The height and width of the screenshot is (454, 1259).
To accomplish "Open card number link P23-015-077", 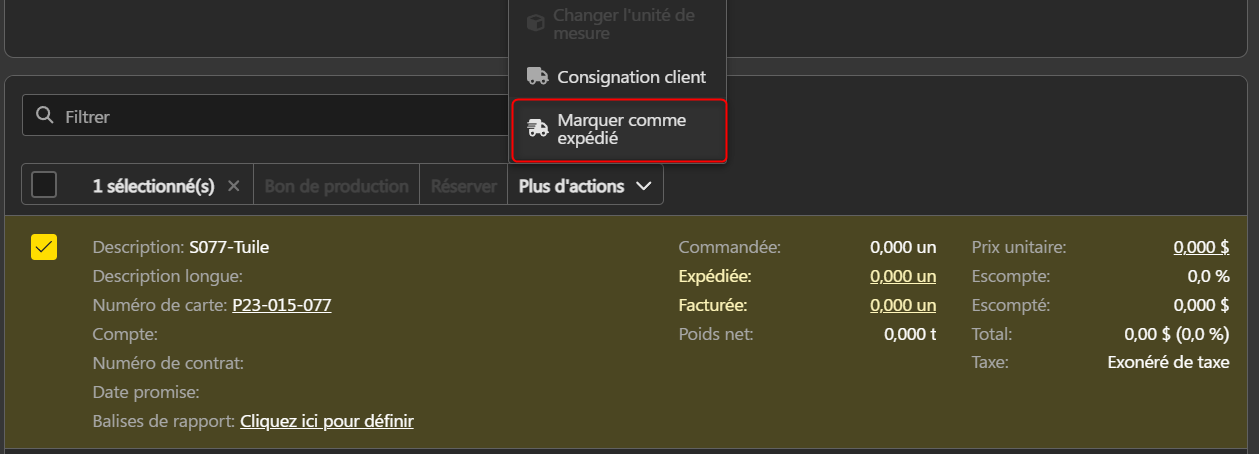I will click(282, 305).
